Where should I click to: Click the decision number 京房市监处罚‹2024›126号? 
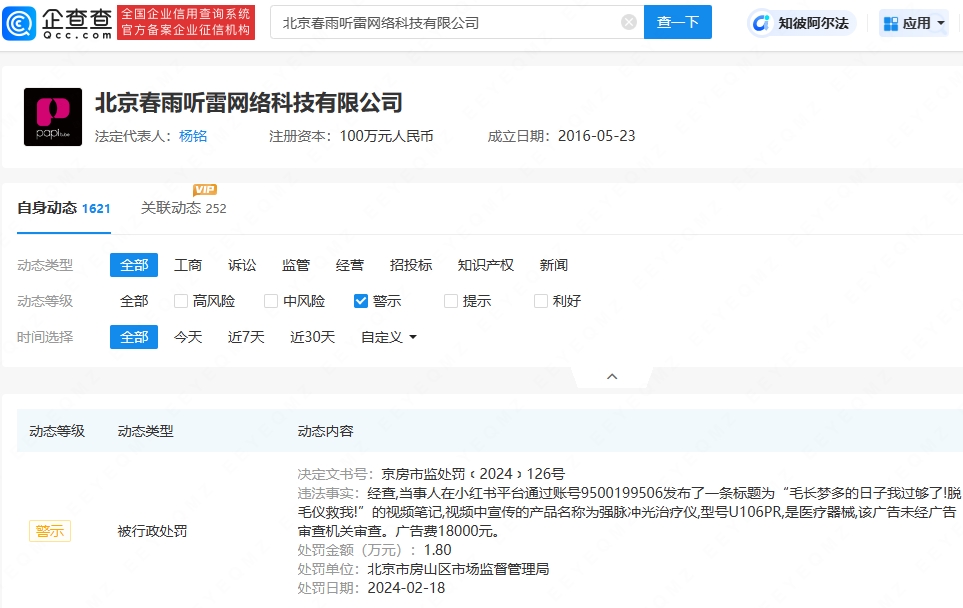coord(473,474)
